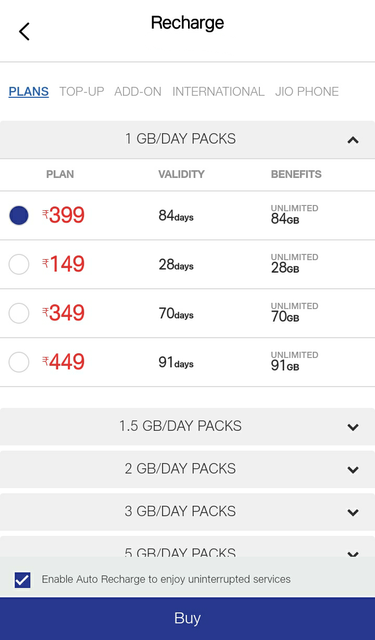Tap the Unlimited 28GB benefits entry
The height and width of the screenshot is (640, 375).
(x=295, y=264)
